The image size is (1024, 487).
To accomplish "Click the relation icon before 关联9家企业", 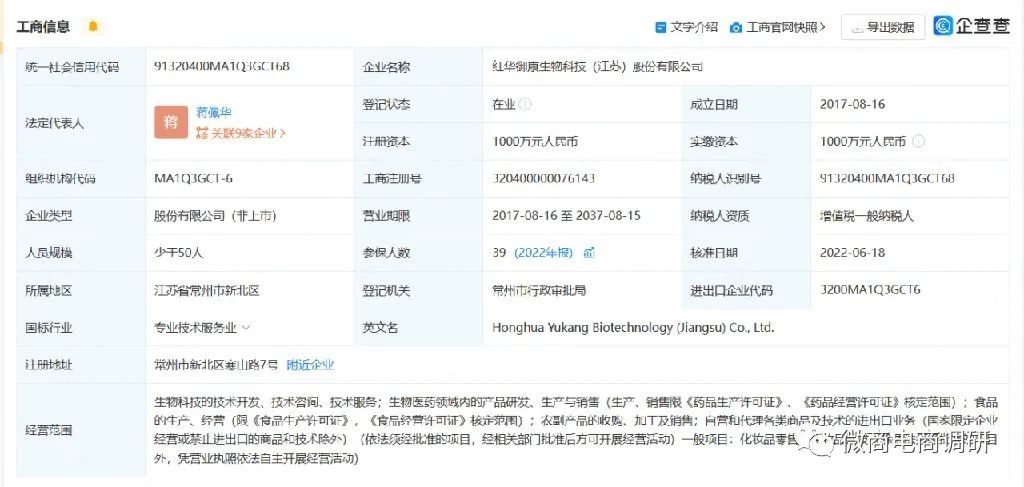I will 202,133.
